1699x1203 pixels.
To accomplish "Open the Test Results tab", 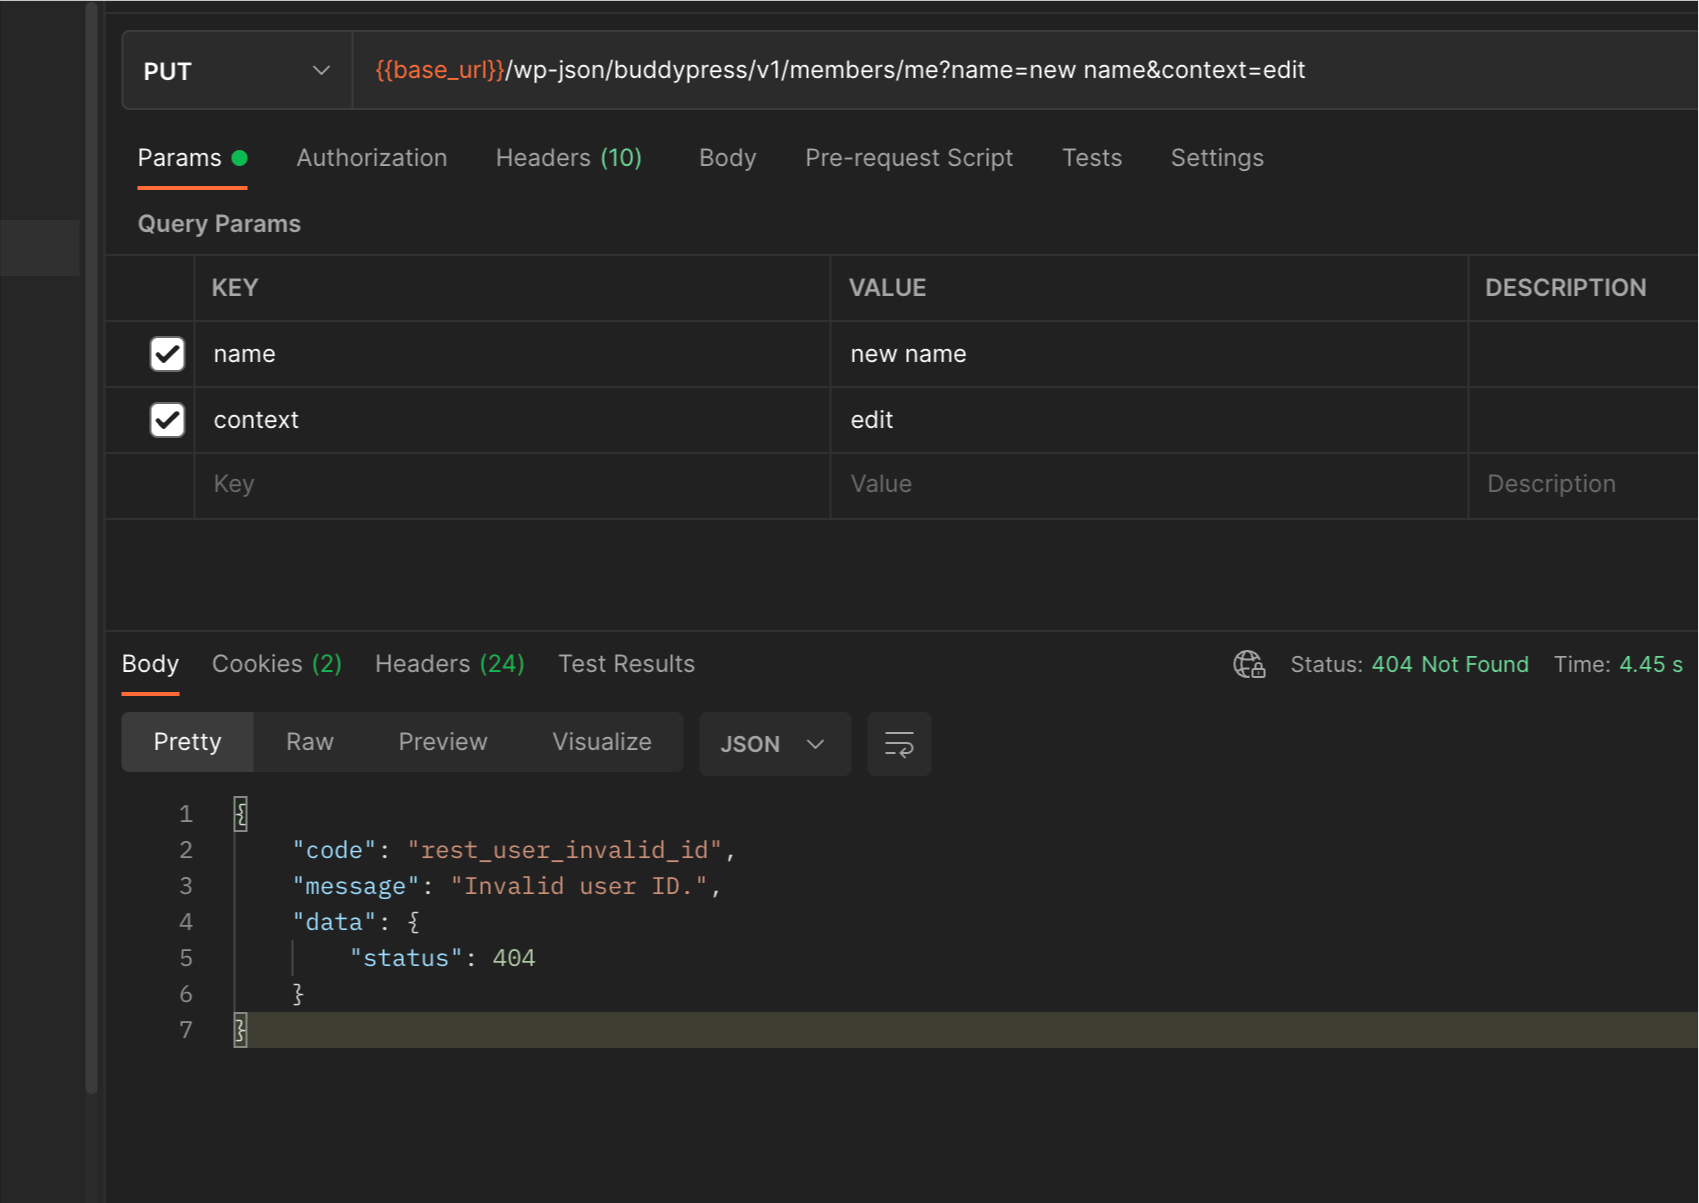I will pyautogui.click(x=626, y=664).
